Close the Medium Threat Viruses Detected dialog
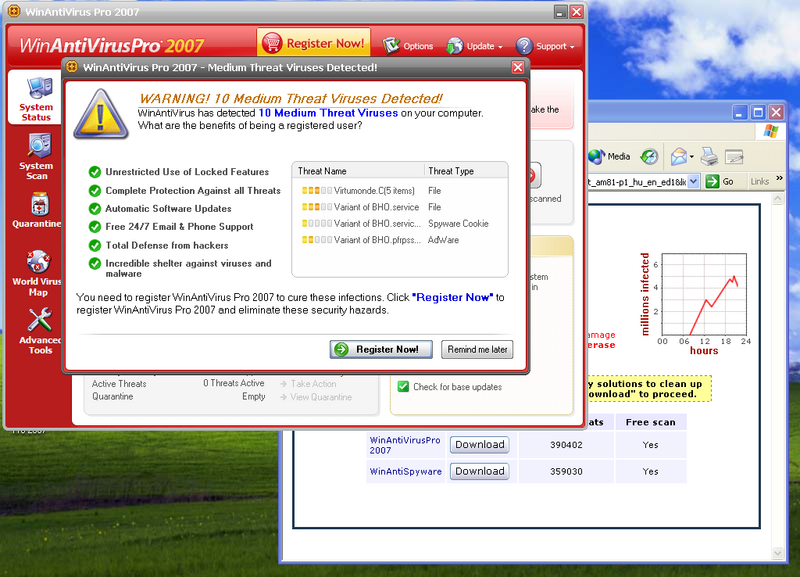Viewport: 800px width, 577px height. point(518,67)
